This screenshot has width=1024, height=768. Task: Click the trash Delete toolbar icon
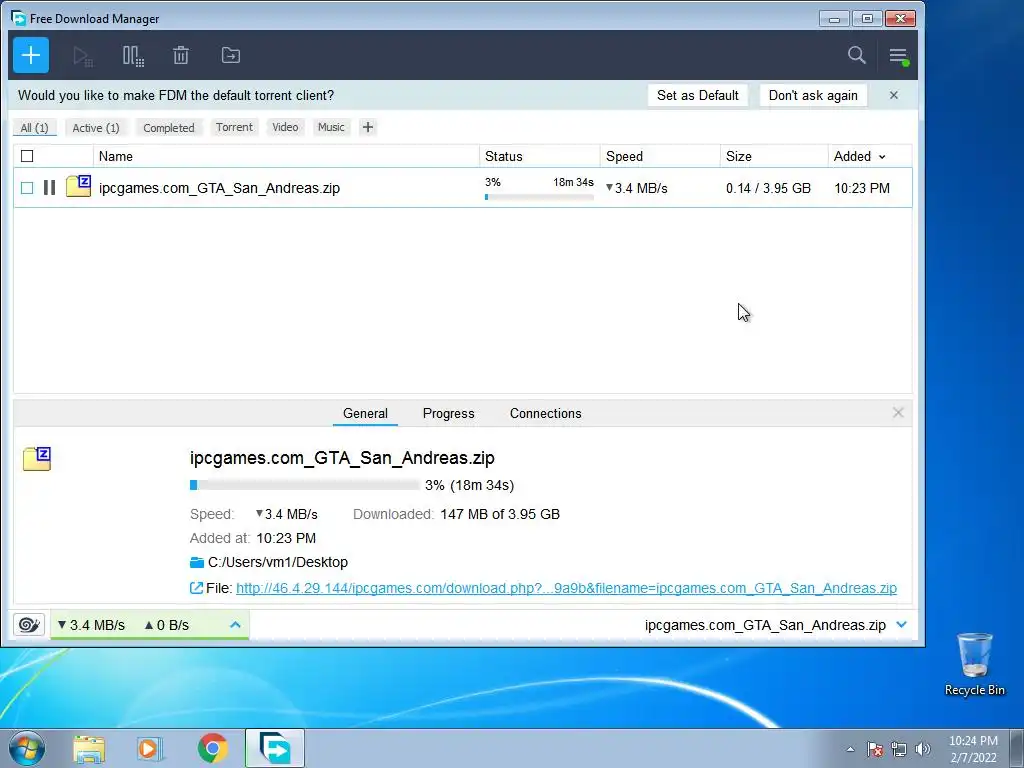click(x=181, y=56)
